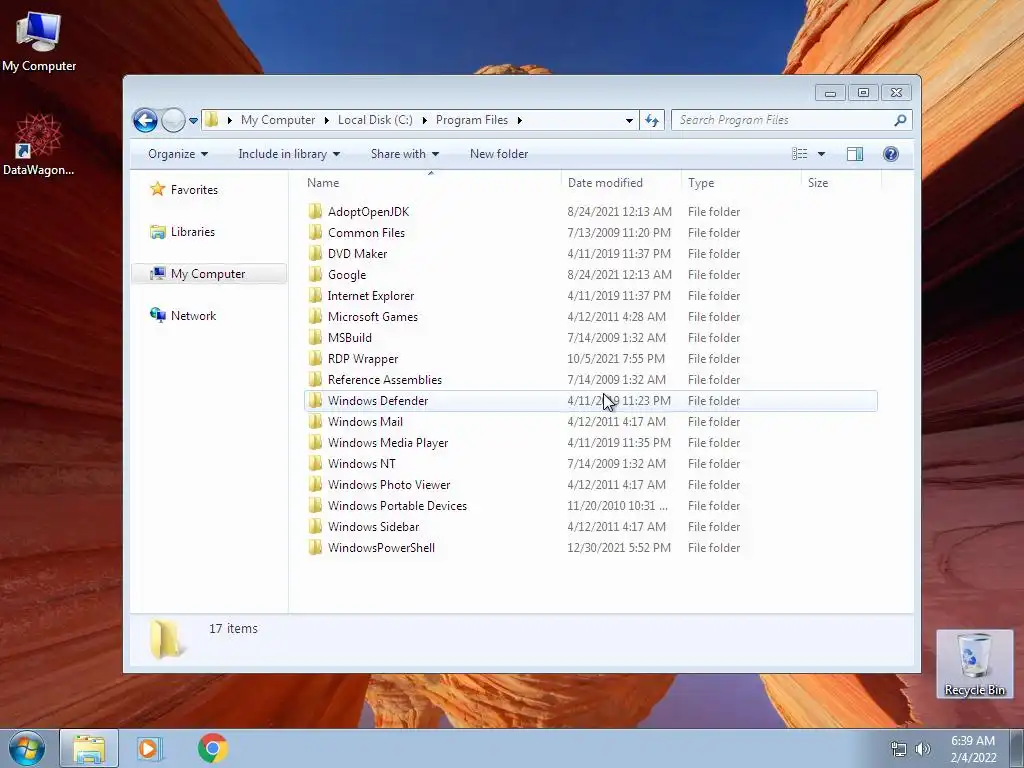
Task: Open the More view options dropdown arrow
Action: [x=822, y=154]
